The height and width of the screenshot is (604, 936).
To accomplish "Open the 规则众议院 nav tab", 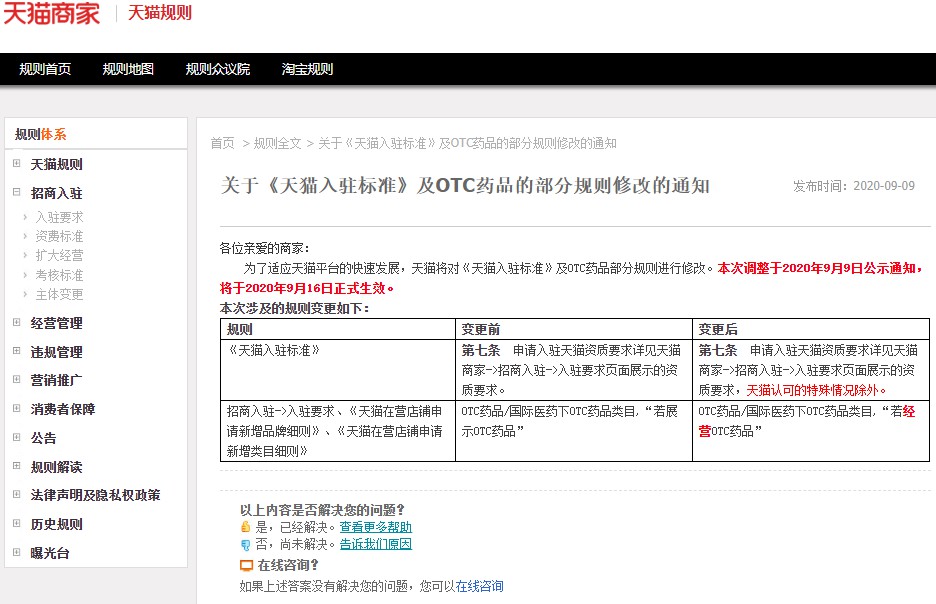I will point(217,69).
